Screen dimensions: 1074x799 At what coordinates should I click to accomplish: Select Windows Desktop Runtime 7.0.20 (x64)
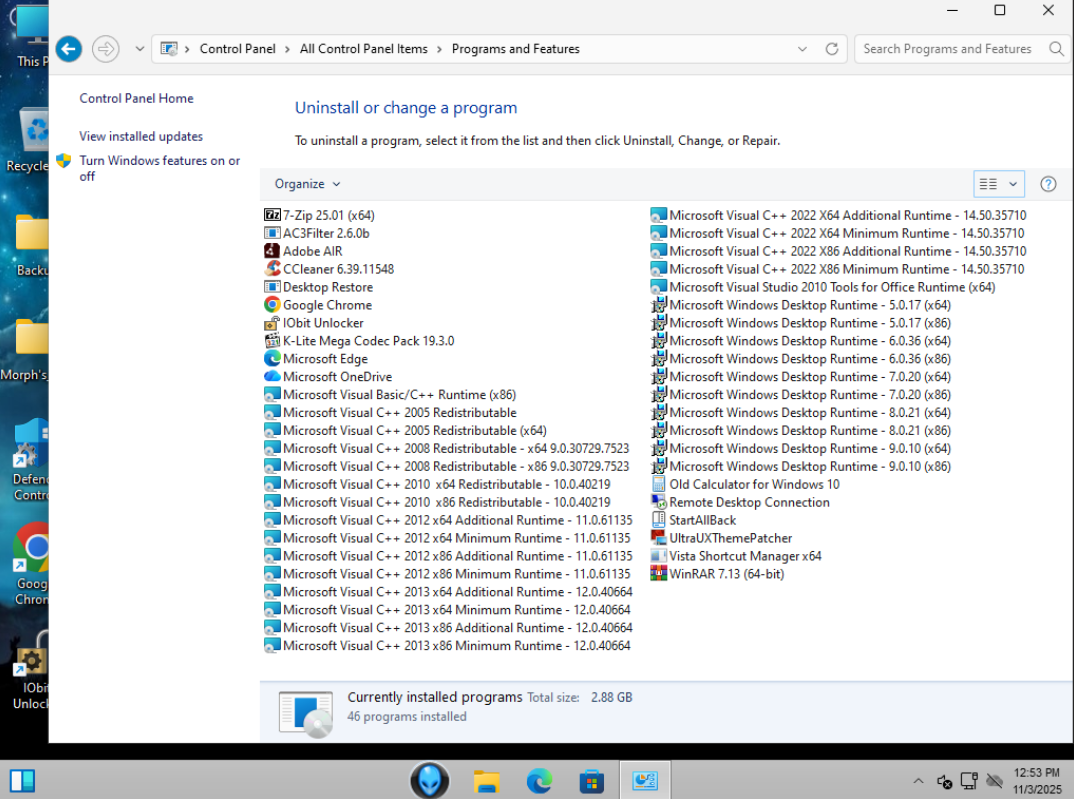[801, 377]
